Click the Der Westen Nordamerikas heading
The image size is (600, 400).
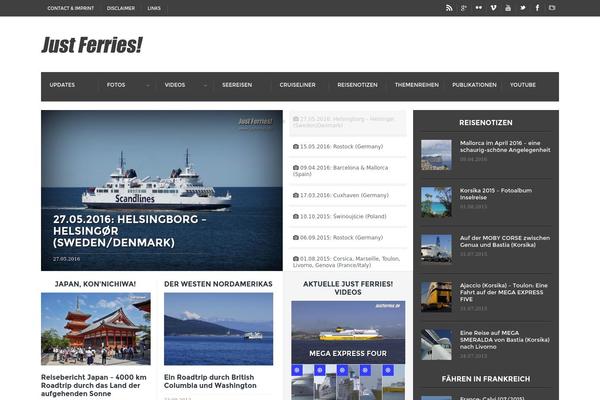click(218, 284)
